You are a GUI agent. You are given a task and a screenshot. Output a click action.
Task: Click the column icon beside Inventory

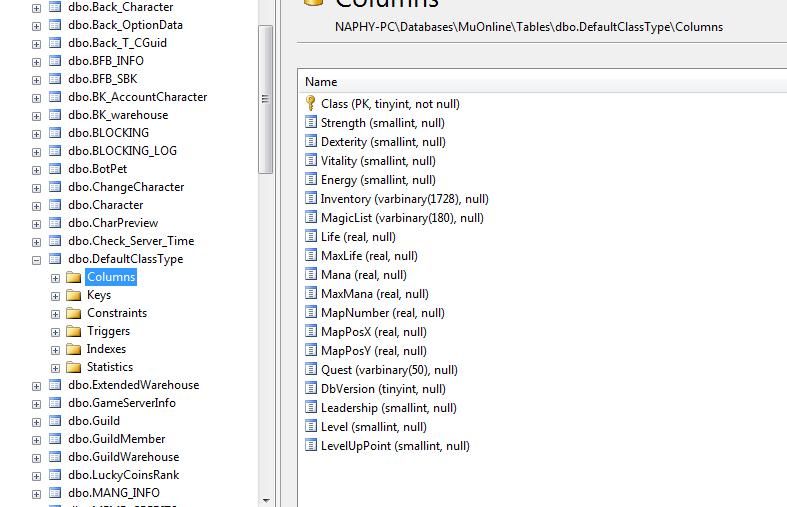(311, 199)
